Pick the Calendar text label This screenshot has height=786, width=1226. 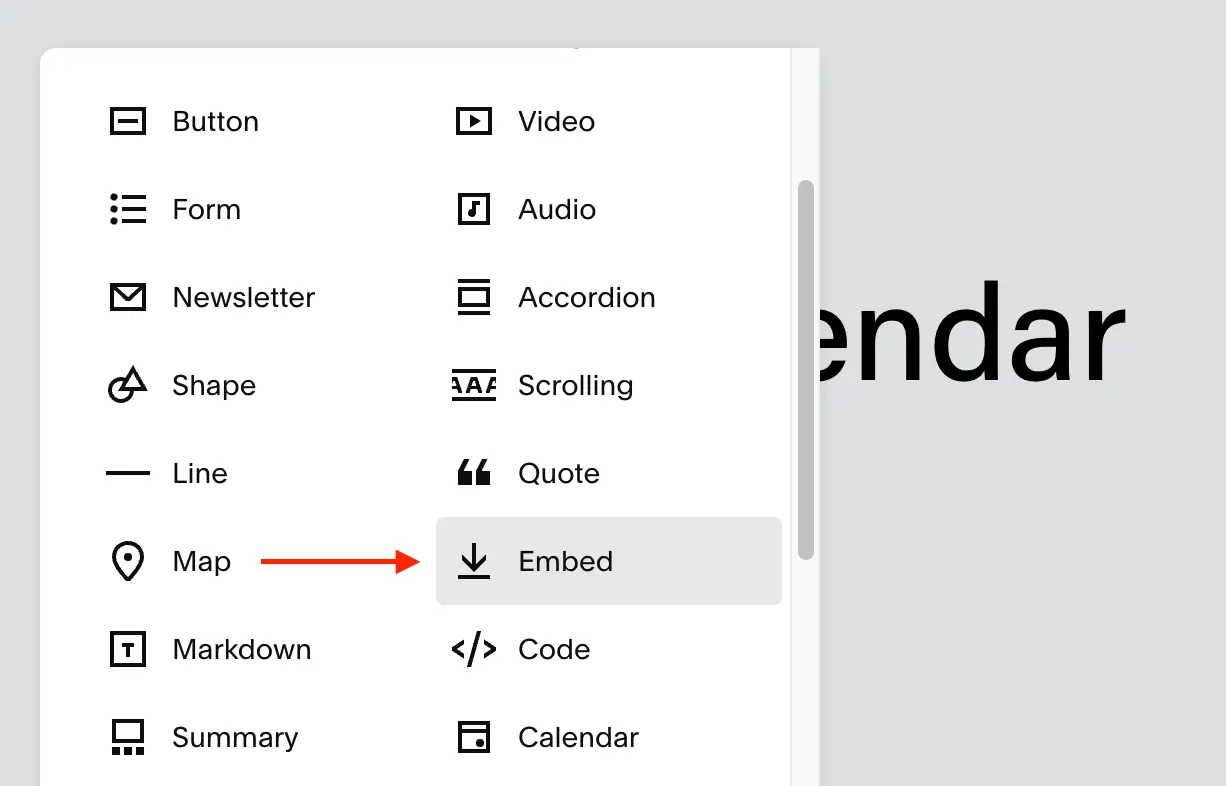[x=578, y=738]
